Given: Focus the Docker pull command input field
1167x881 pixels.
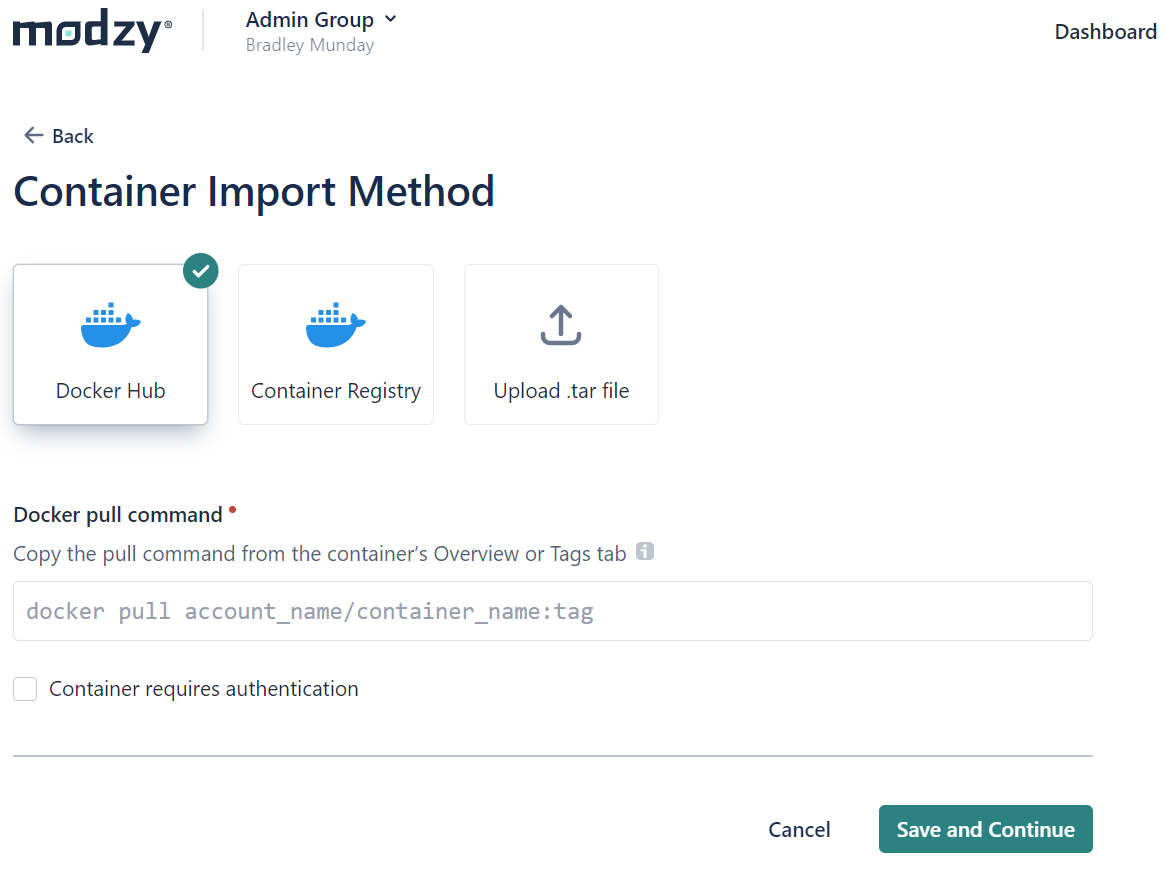Looking at the screenshot, I should (553, 611).
